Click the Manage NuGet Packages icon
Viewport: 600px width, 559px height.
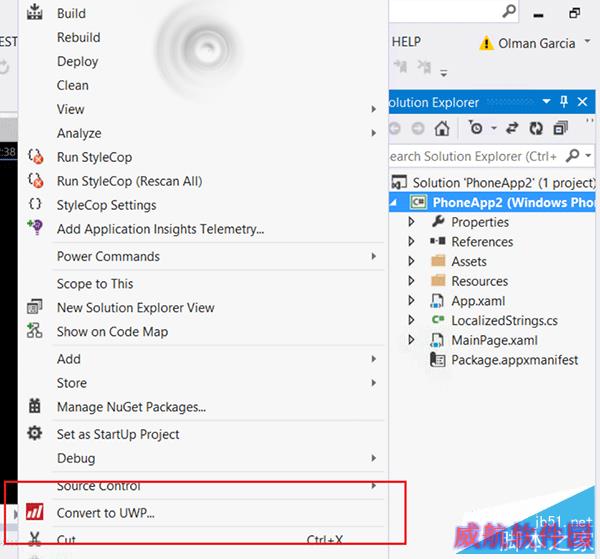tap(35, 406)
